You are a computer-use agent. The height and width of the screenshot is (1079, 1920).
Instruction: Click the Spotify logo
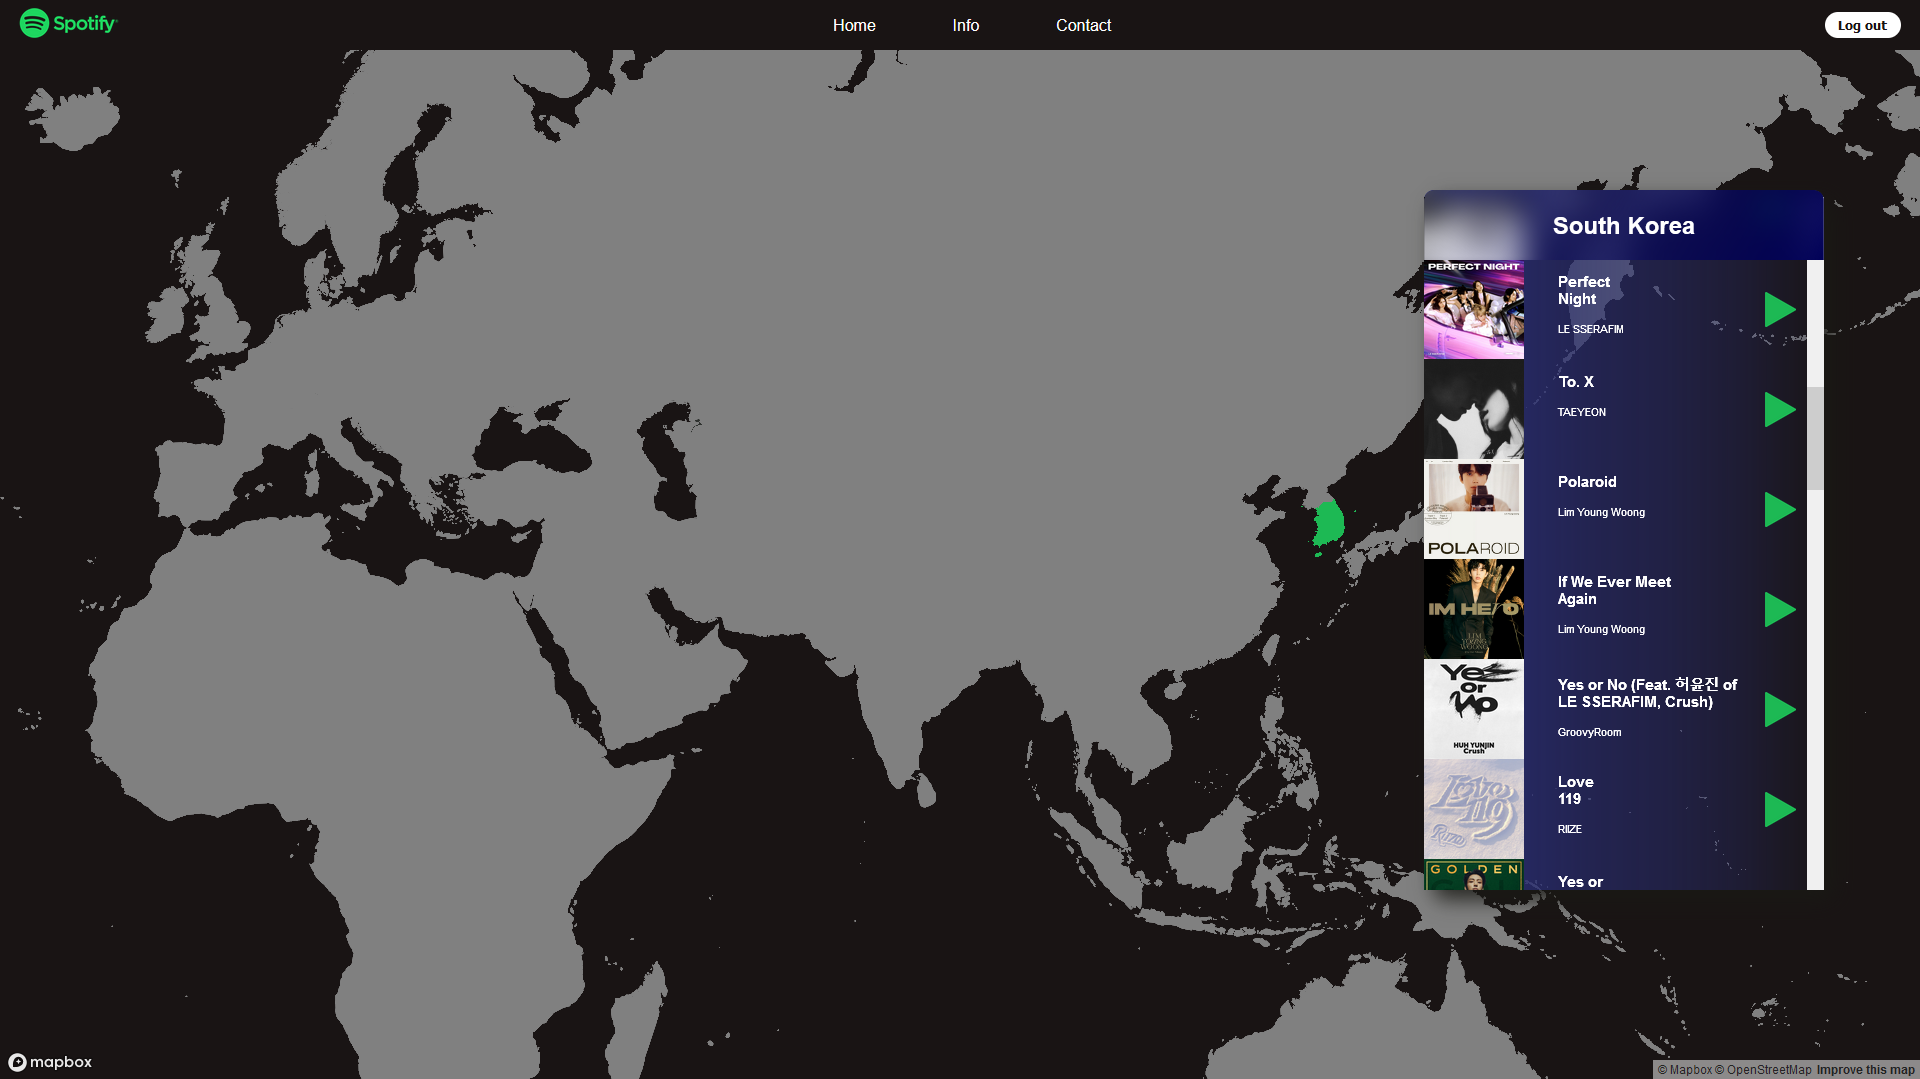pos(68,23)
